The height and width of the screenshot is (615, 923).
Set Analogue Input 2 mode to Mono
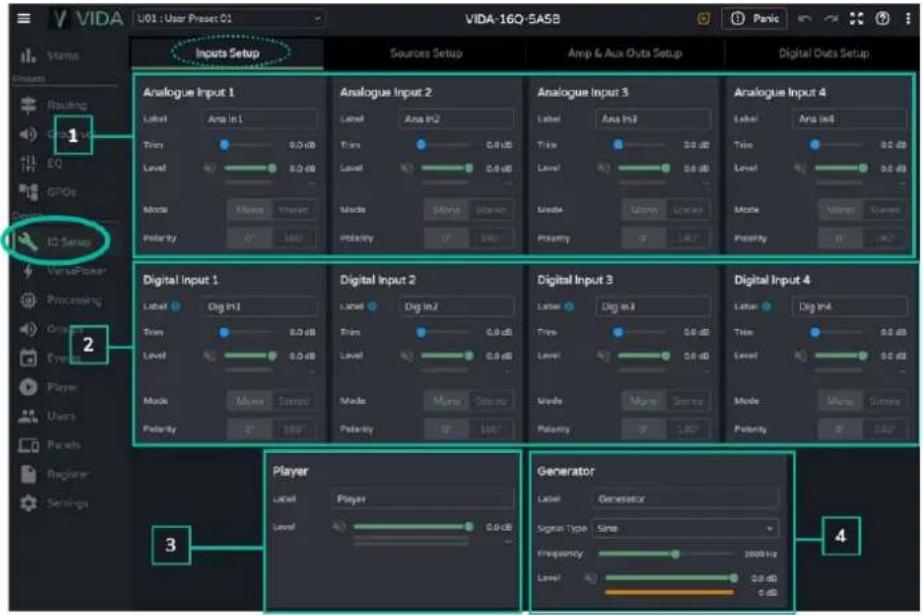[x=447, y=210]
